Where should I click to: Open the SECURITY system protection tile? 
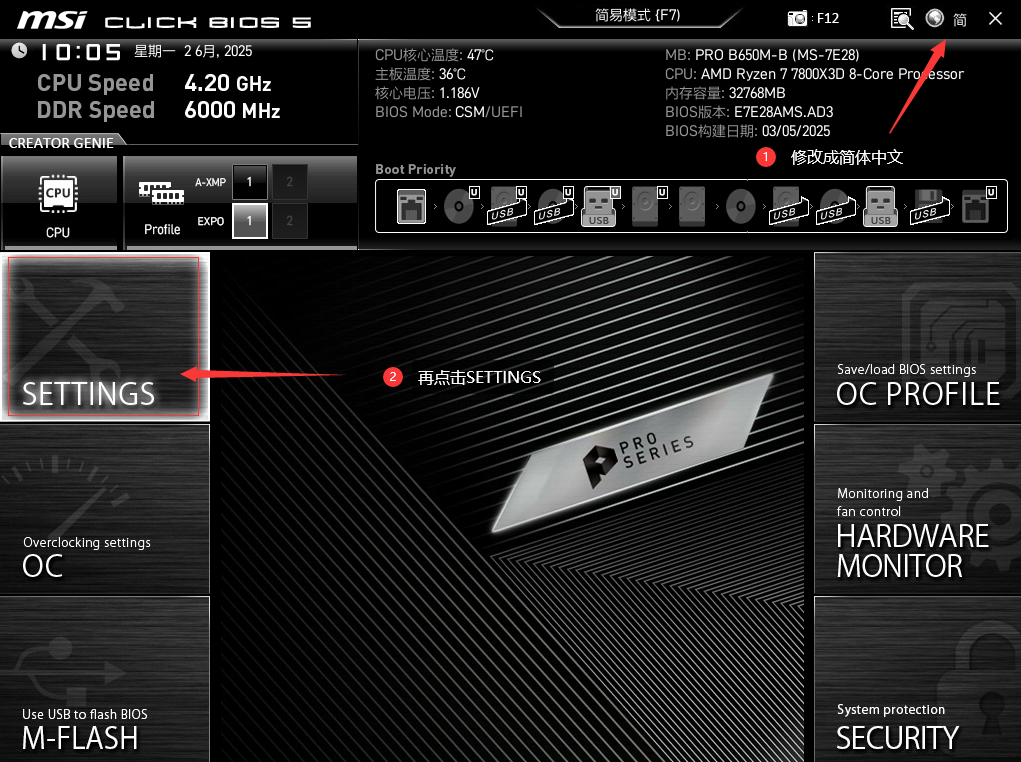[x=917, y=680]
